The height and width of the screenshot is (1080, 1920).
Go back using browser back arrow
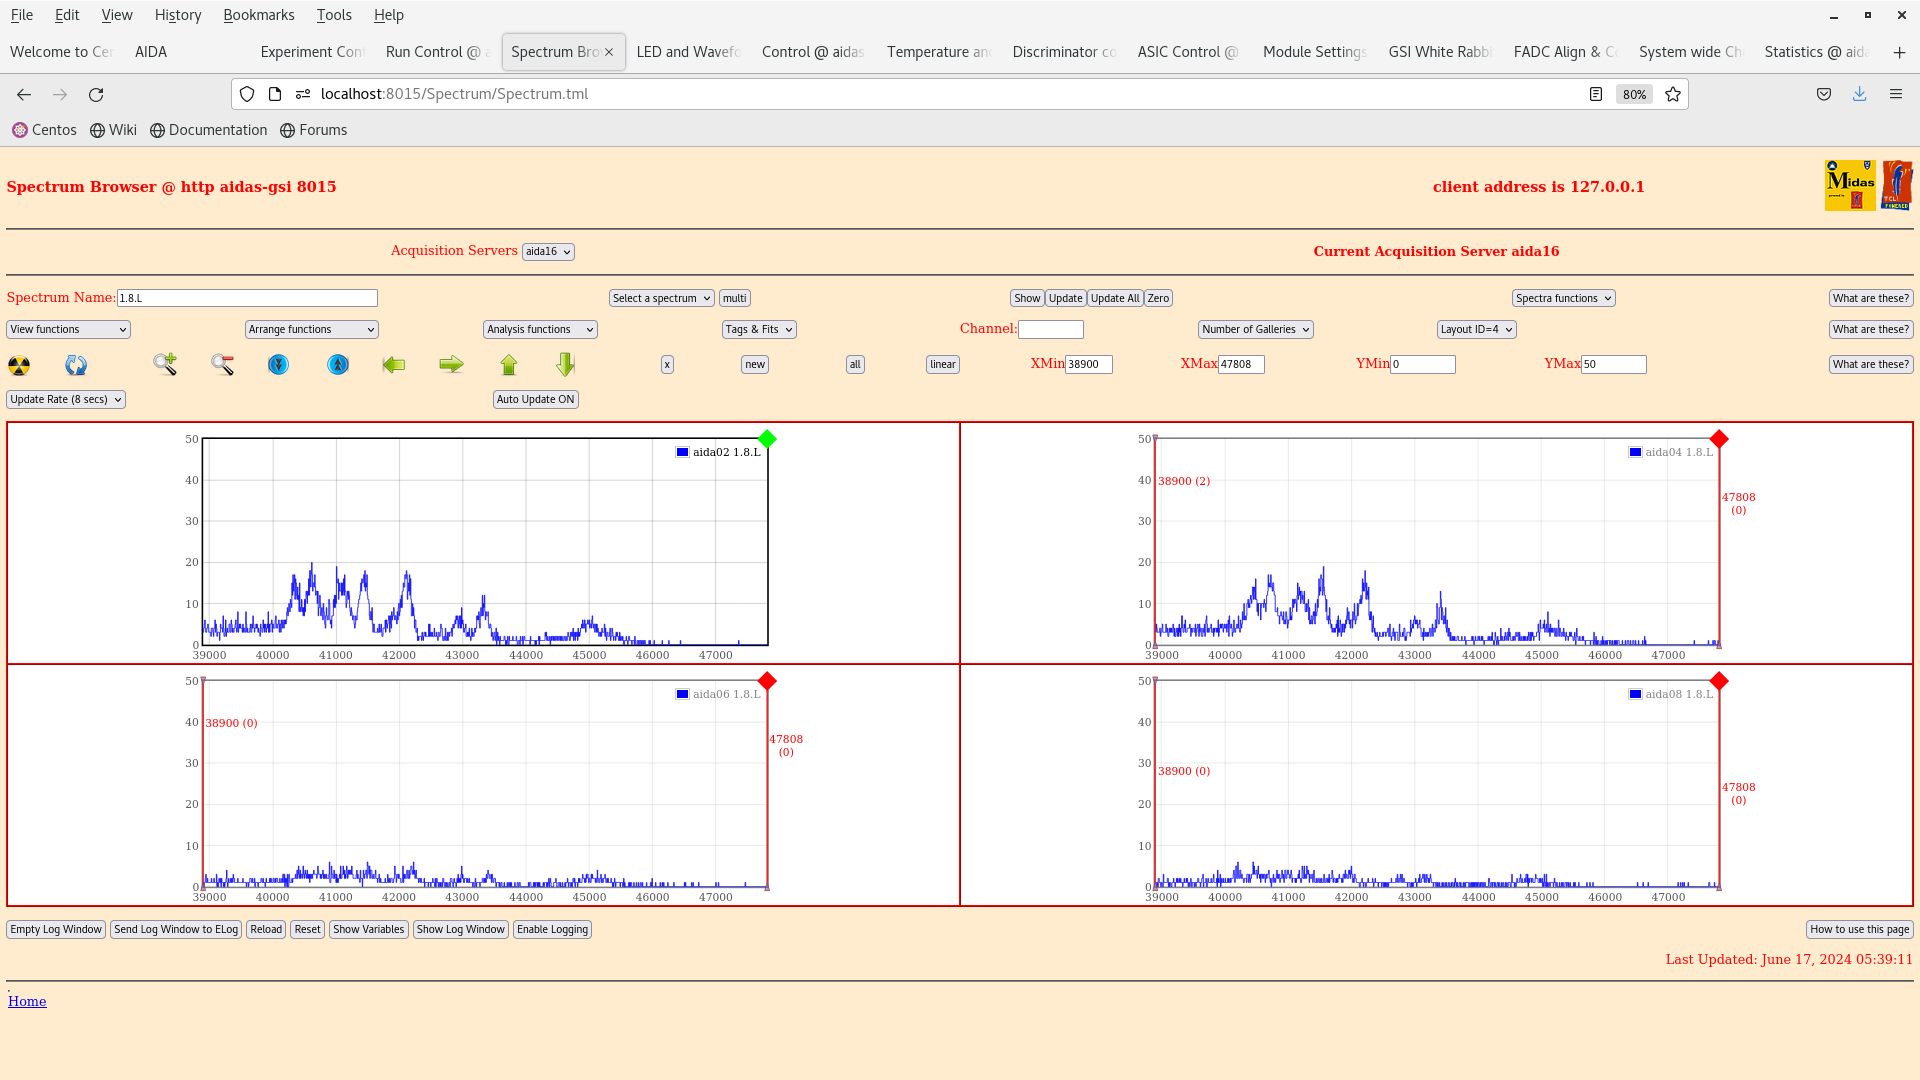tap(24, 94)
